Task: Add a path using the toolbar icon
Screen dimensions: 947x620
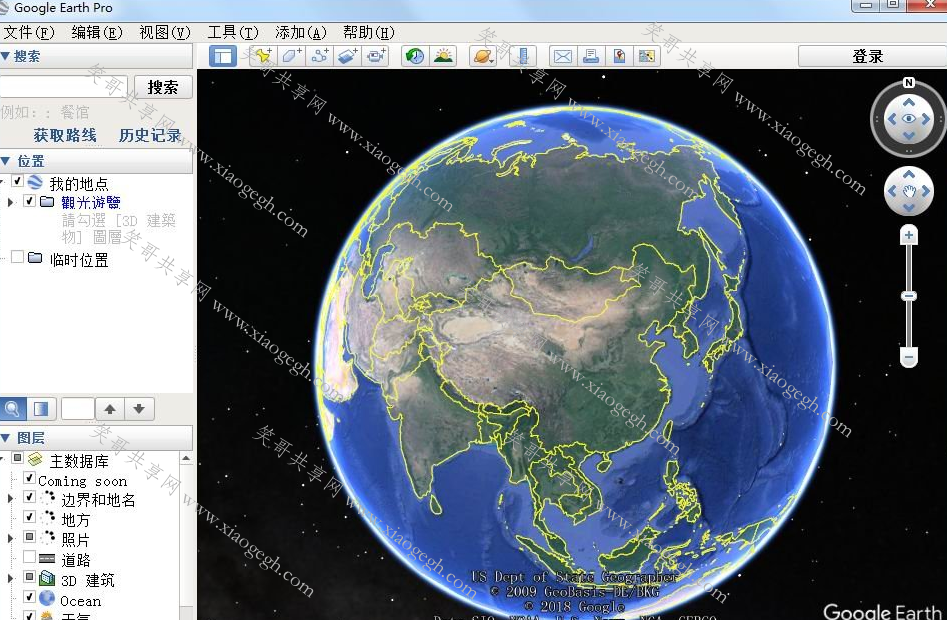Action: coord(319,56)
